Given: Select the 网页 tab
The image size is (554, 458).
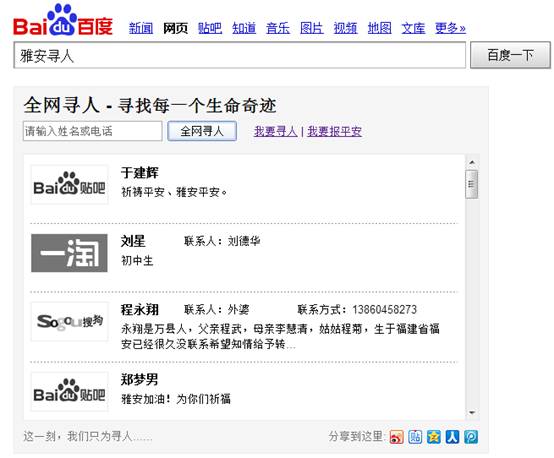Looking at the screenshot, I should click(175, 28).
